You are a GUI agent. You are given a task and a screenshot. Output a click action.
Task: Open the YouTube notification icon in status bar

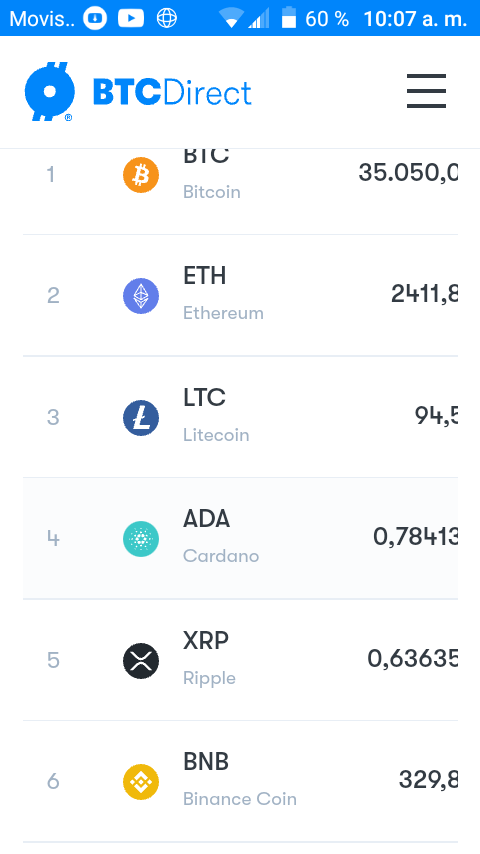(131, 19)
